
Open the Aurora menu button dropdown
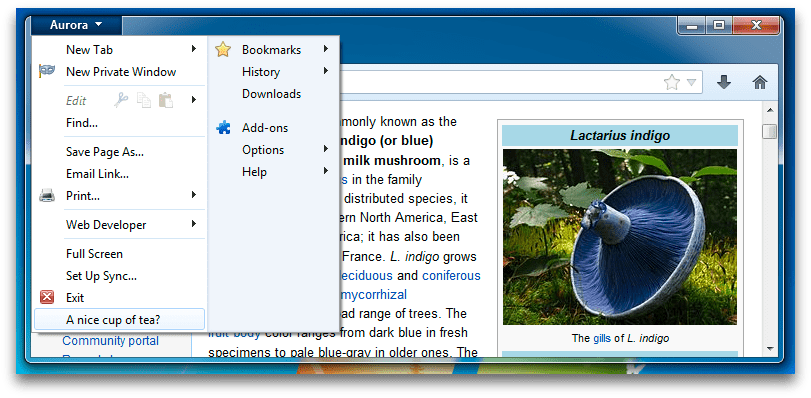(x=76, y=25)
